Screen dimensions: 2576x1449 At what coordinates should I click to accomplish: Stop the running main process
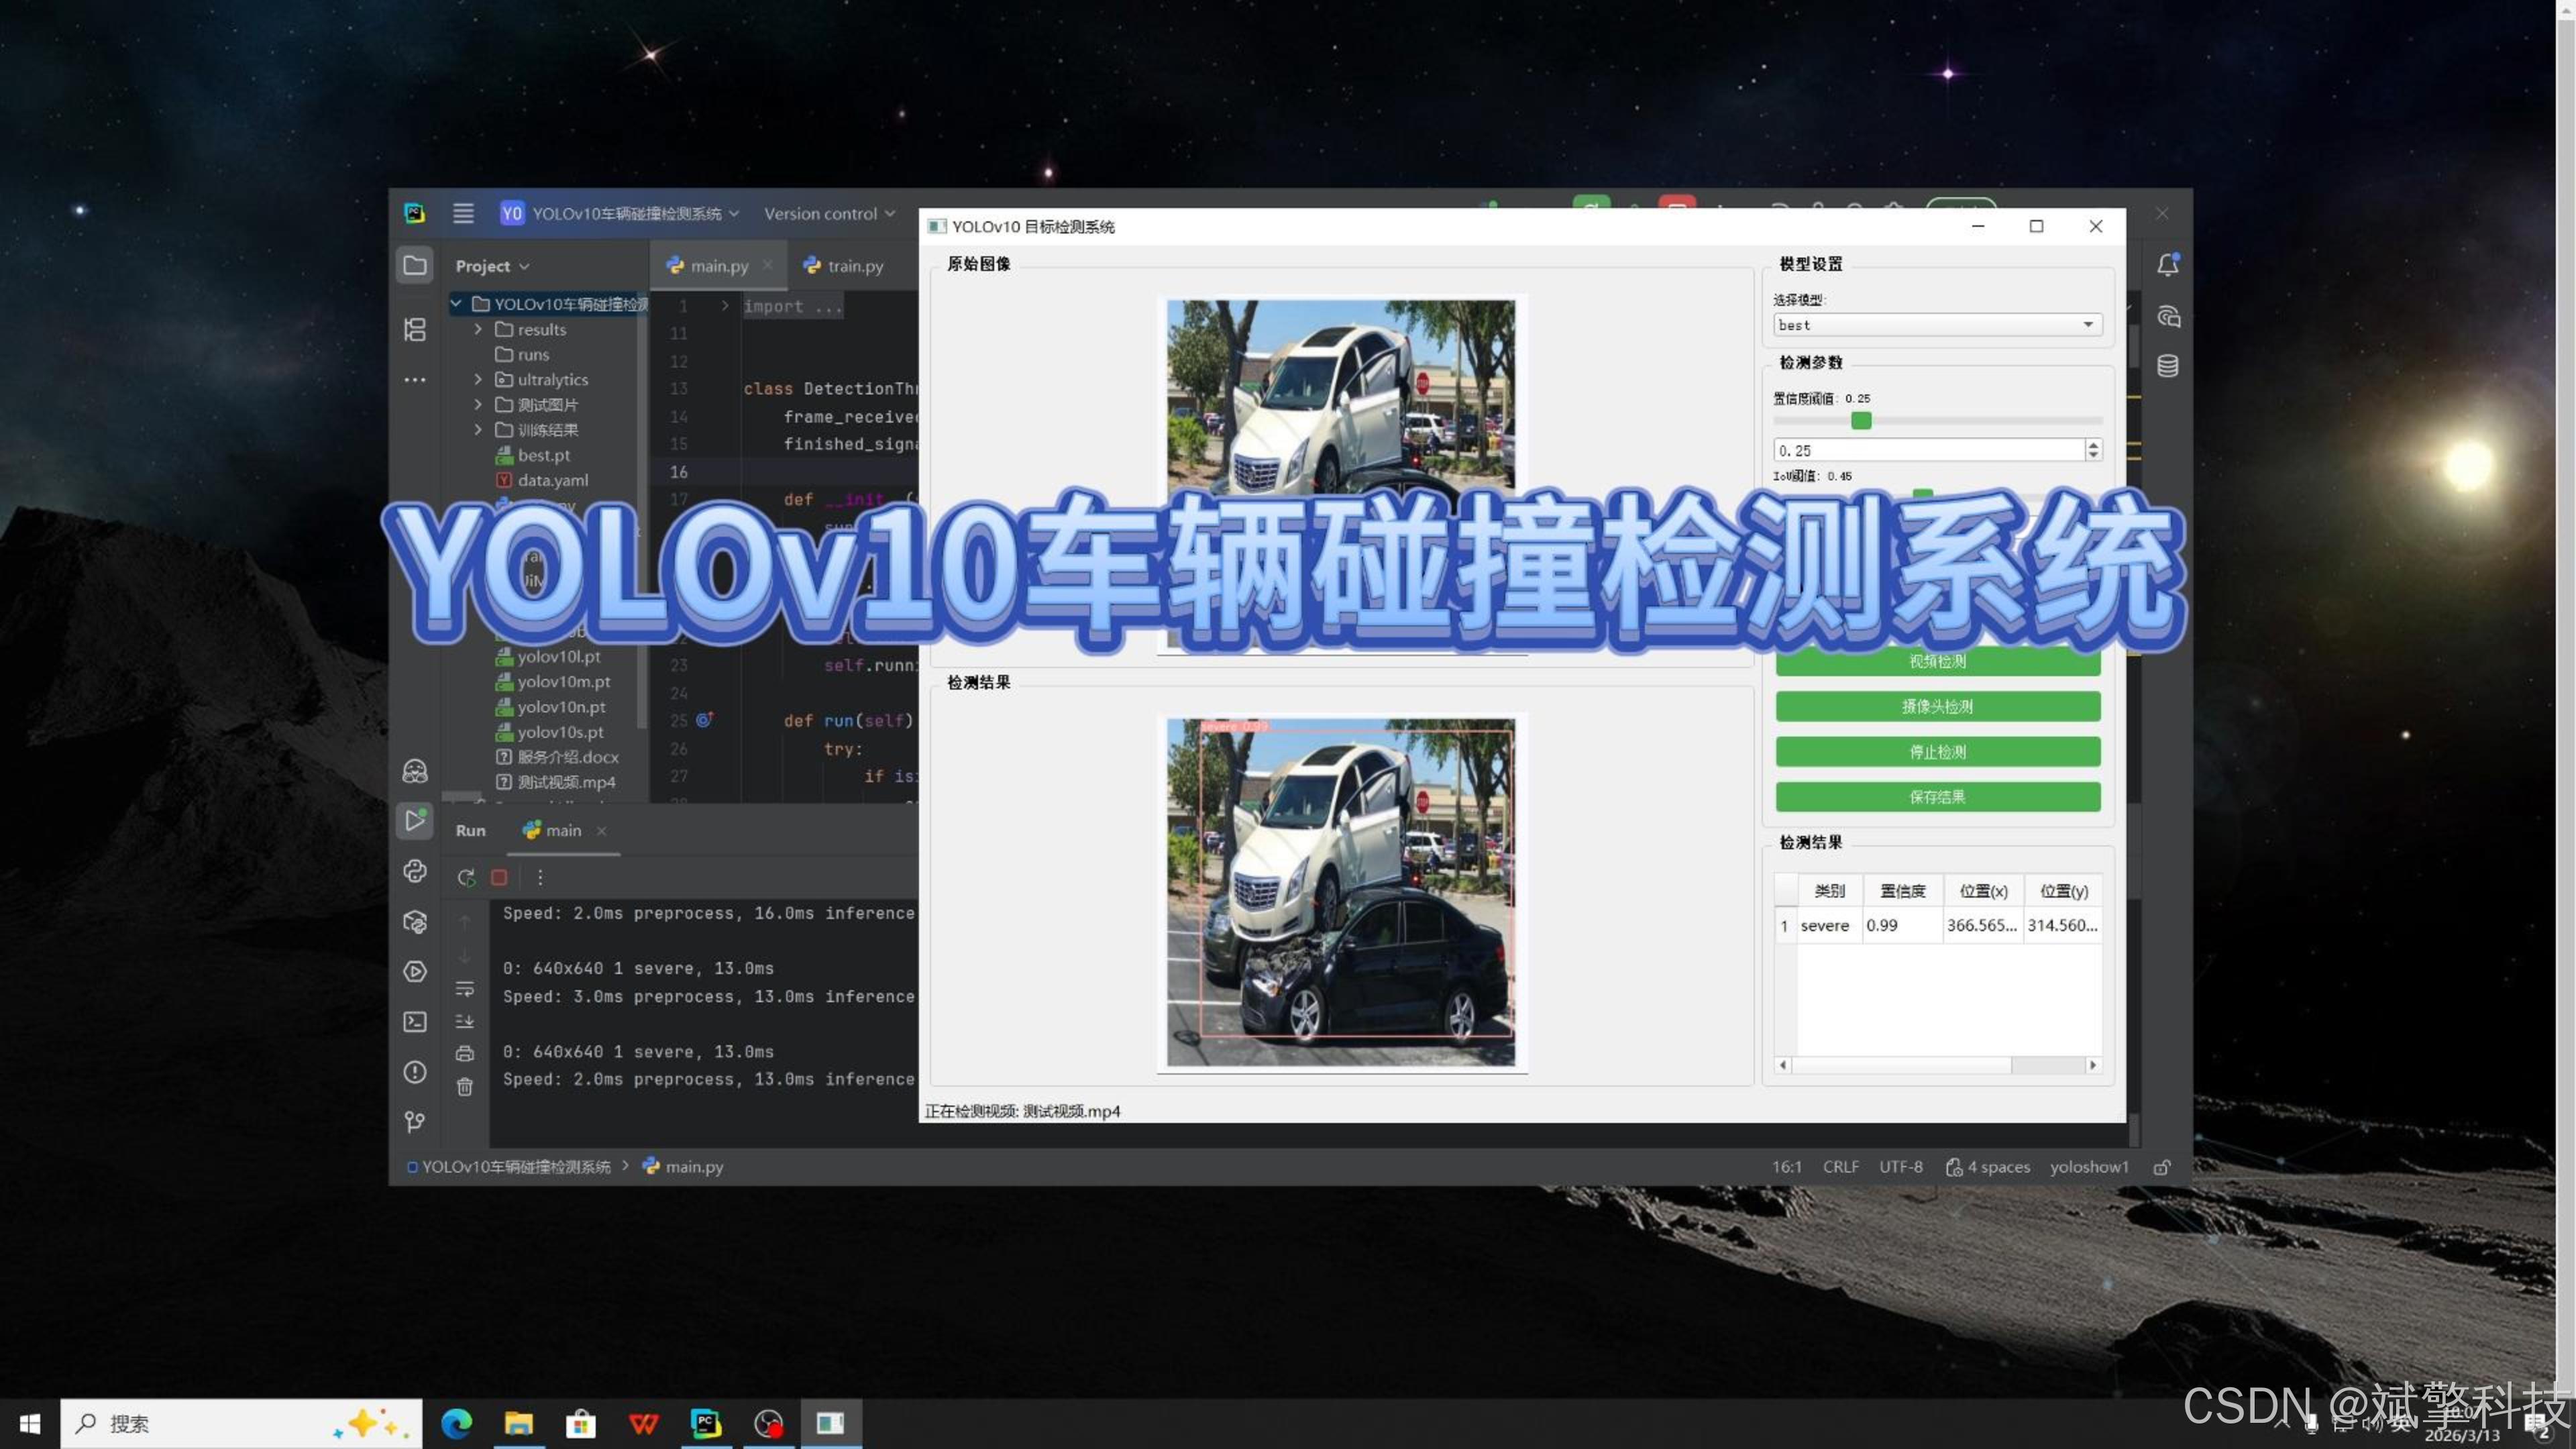point(499,877)
